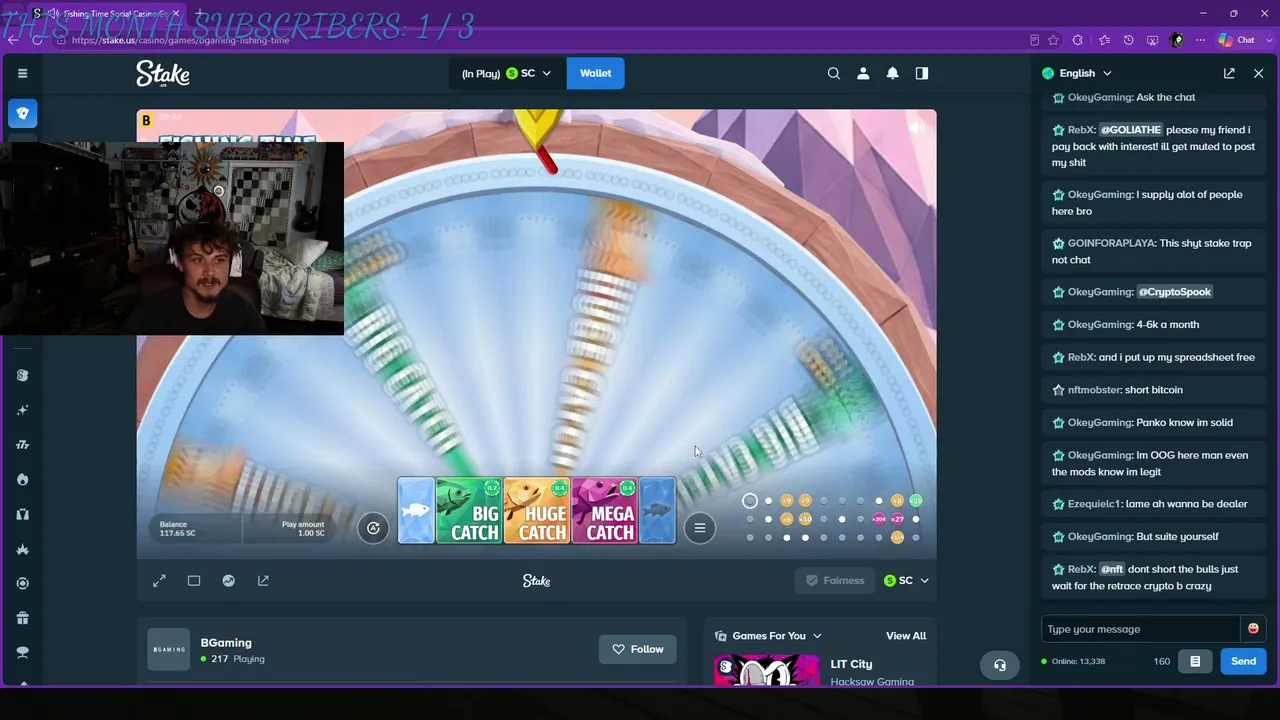The width and height of the screenshot is (1280, 720).
Task: Add this page to browser favorites
Action: coord(1054,40)
